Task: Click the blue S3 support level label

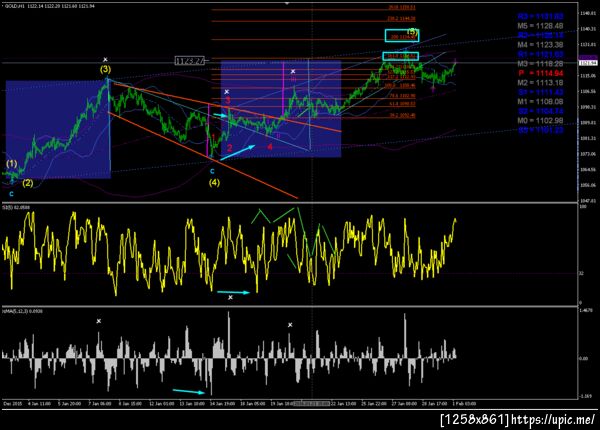Action: coord(540,130)
